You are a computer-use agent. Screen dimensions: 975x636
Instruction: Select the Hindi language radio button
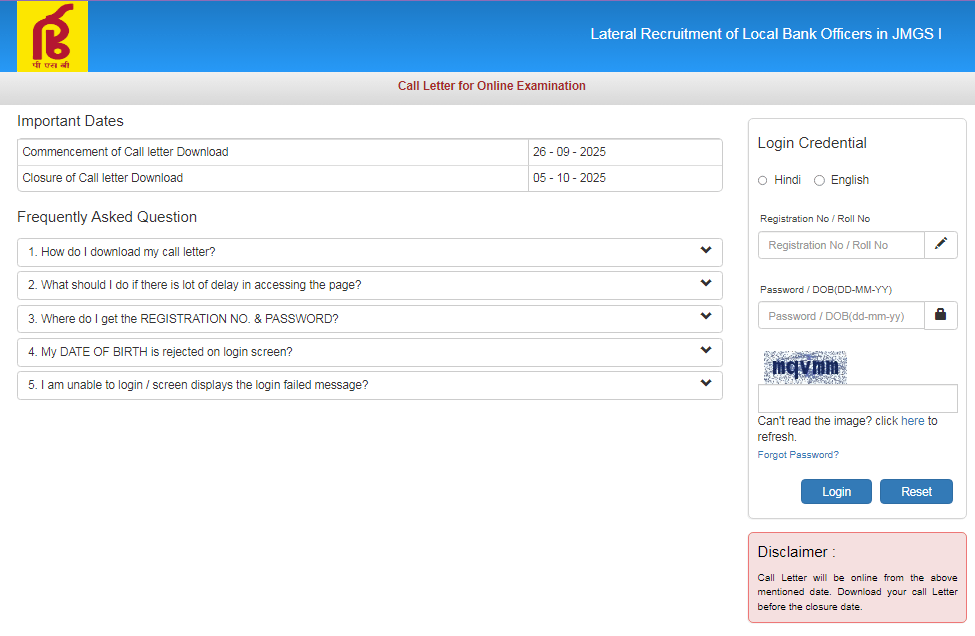click(x=763, y=180)
